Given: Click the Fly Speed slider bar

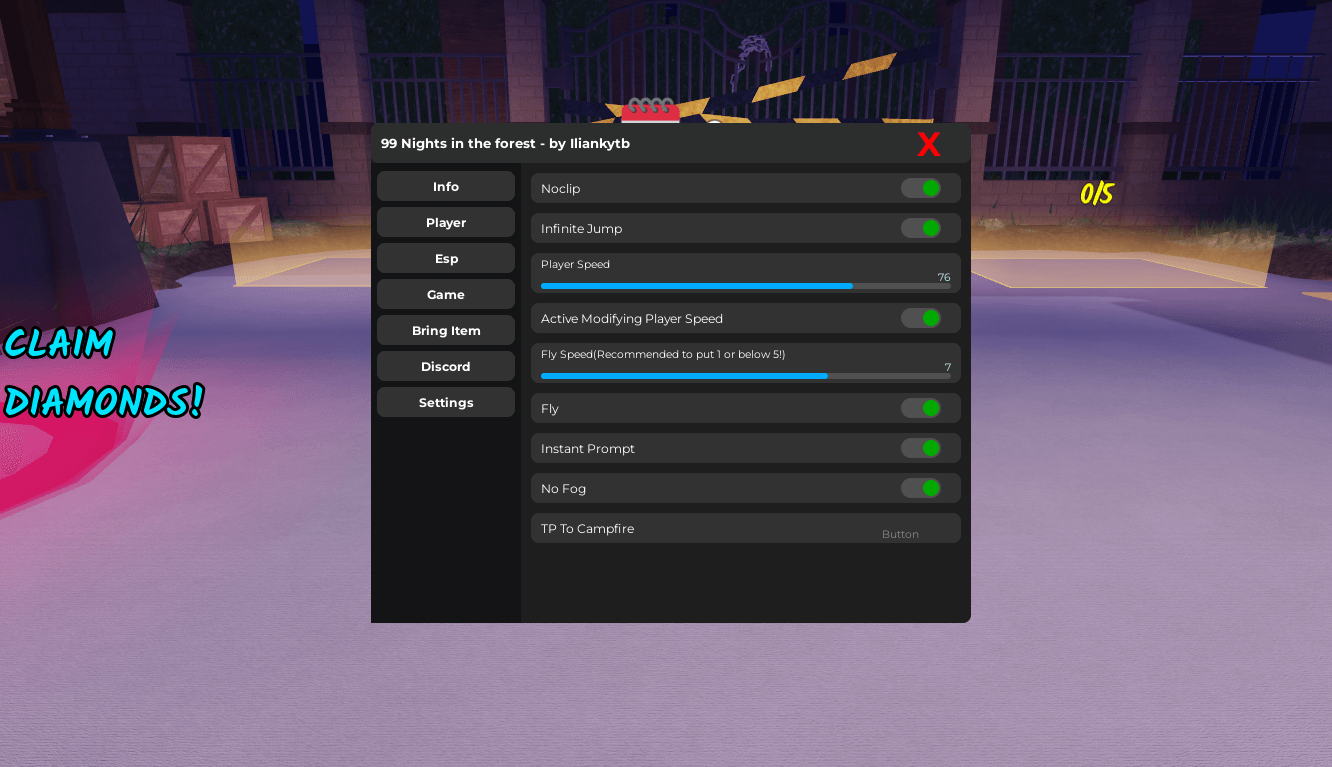Looking at the screenshot, I should tap(746, 376).
